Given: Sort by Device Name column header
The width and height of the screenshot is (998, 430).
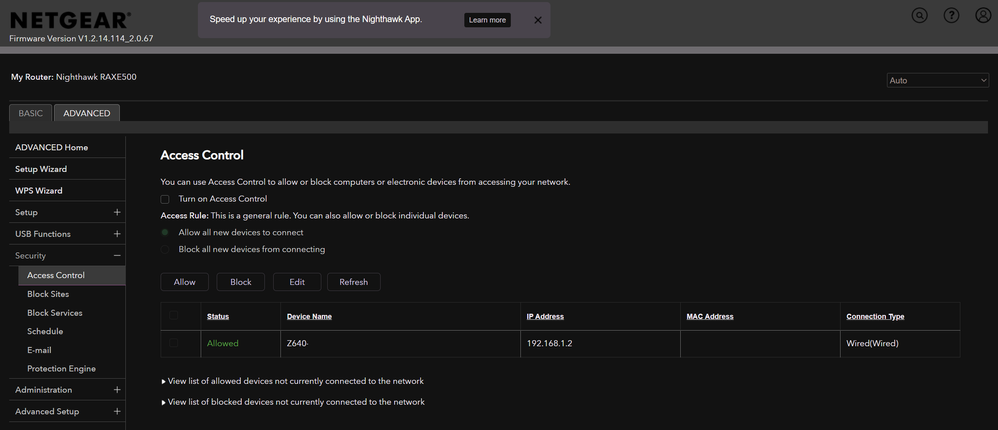Looking at the screenshot, I should [x=309, y=316].
